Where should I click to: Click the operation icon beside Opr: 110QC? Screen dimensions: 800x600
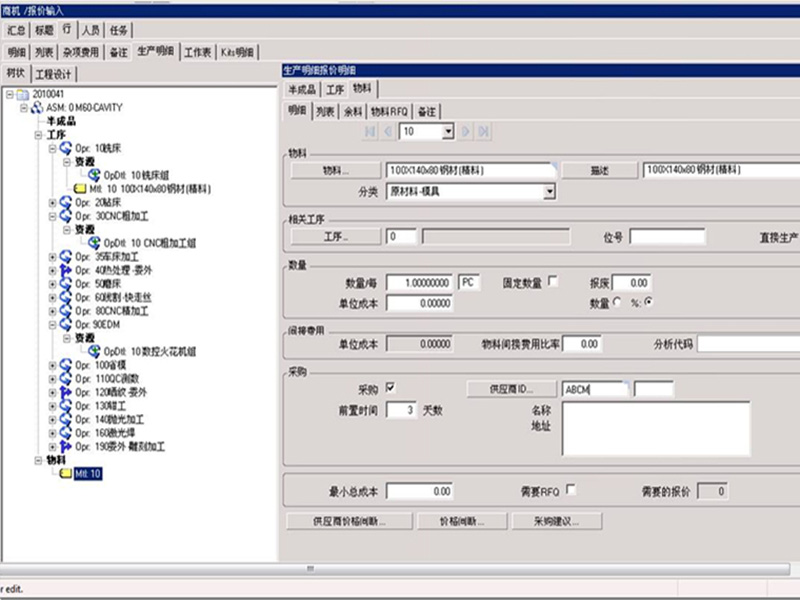66,379
